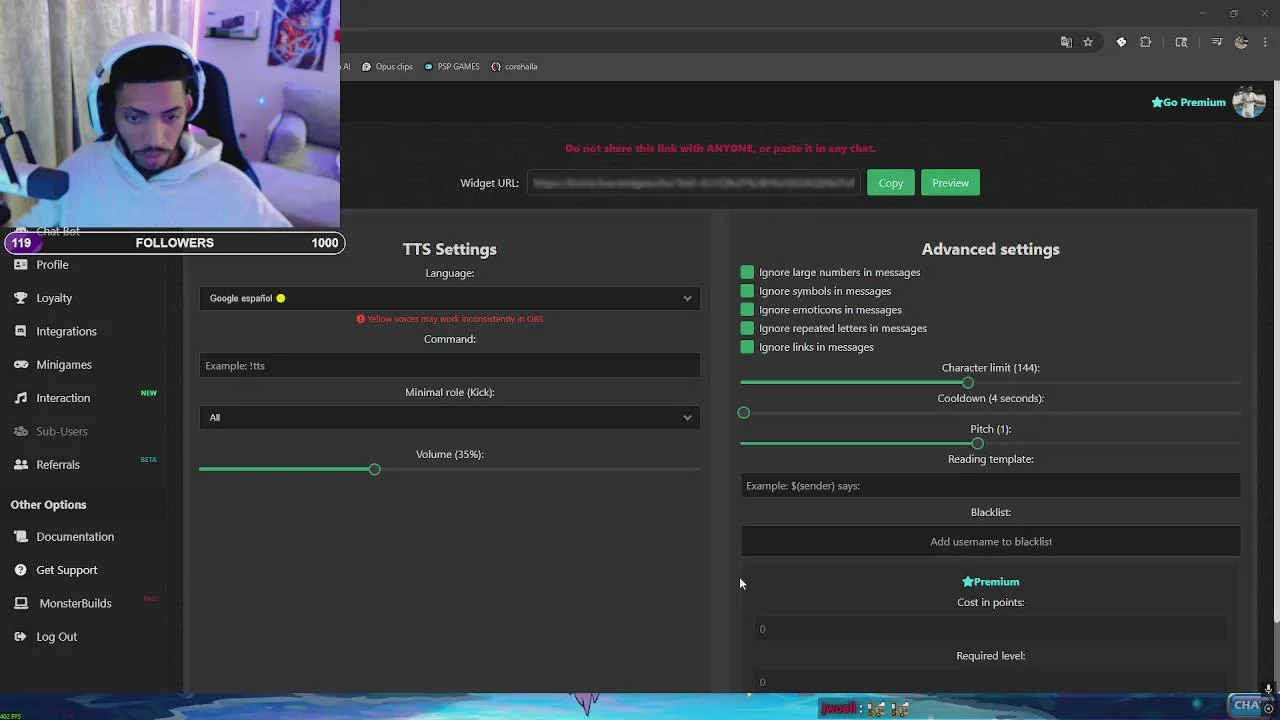Click the MonsterBuilds laptop icon
1280x720 pixels.
click(x=20, y=603)
